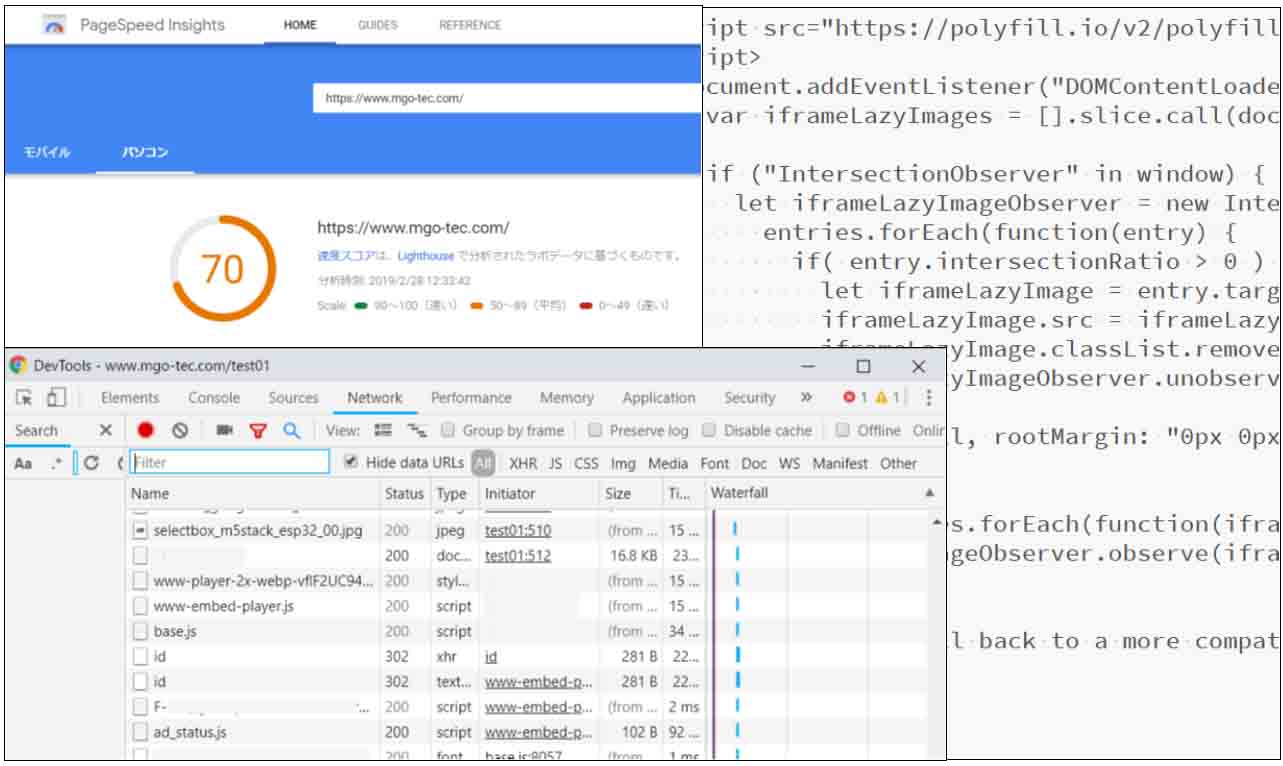Sort requests by the Name column header
This screenshot has width=1283, height=766.
(254, 494)
